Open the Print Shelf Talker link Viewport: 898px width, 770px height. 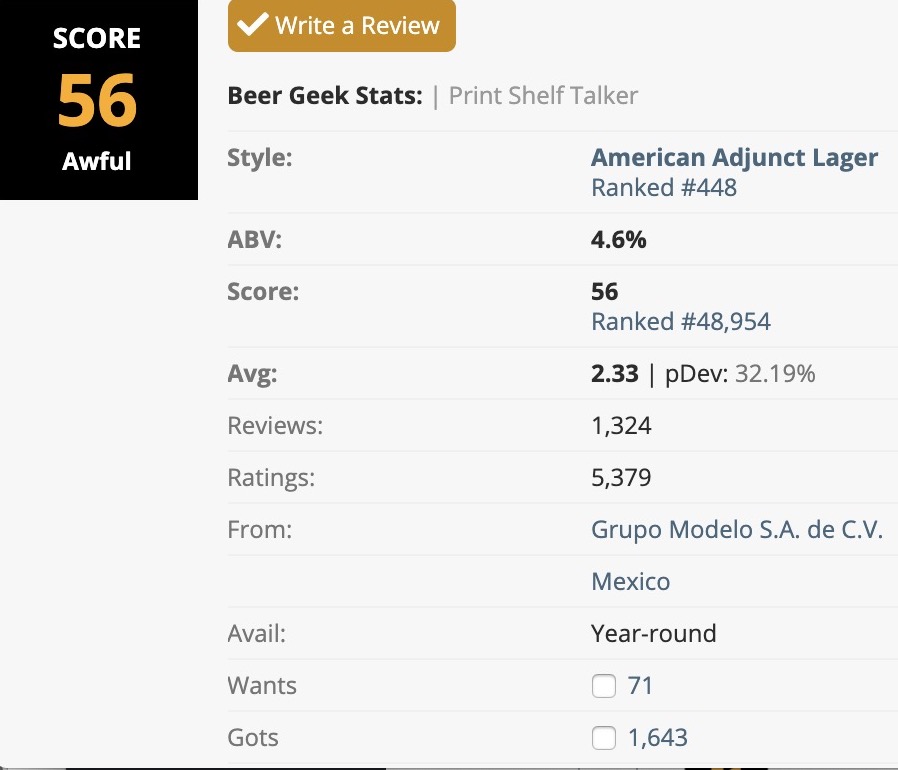(x=543, y=96)
